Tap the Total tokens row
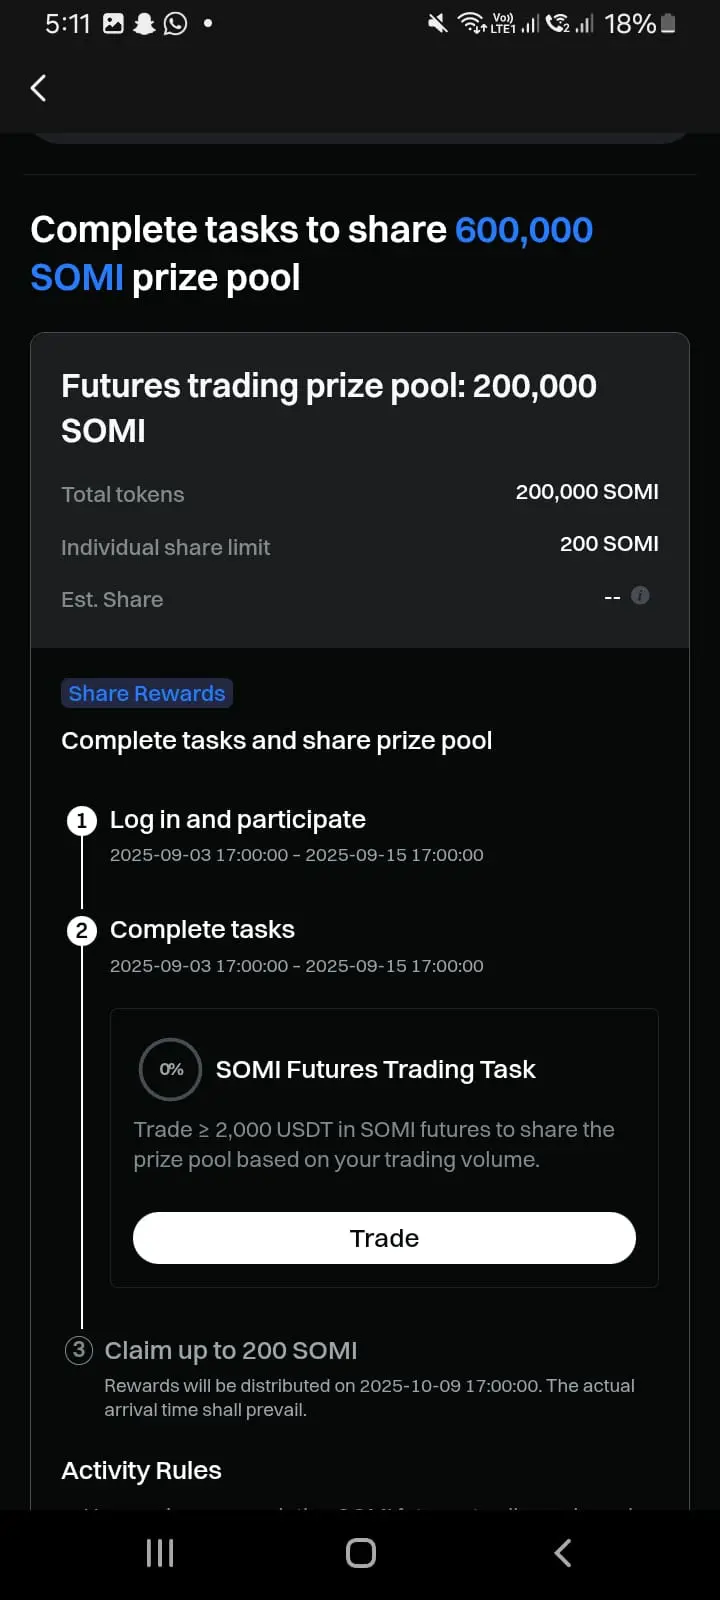 point(360,493)
